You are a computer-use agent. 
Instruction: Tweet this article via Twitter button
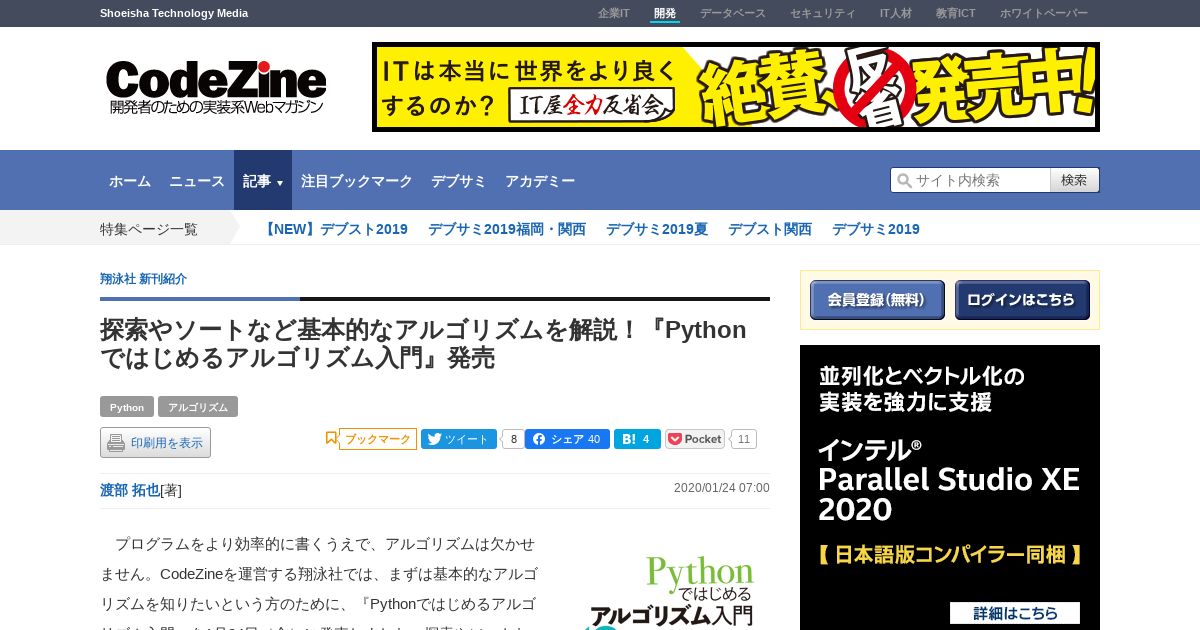click(459, 439)
